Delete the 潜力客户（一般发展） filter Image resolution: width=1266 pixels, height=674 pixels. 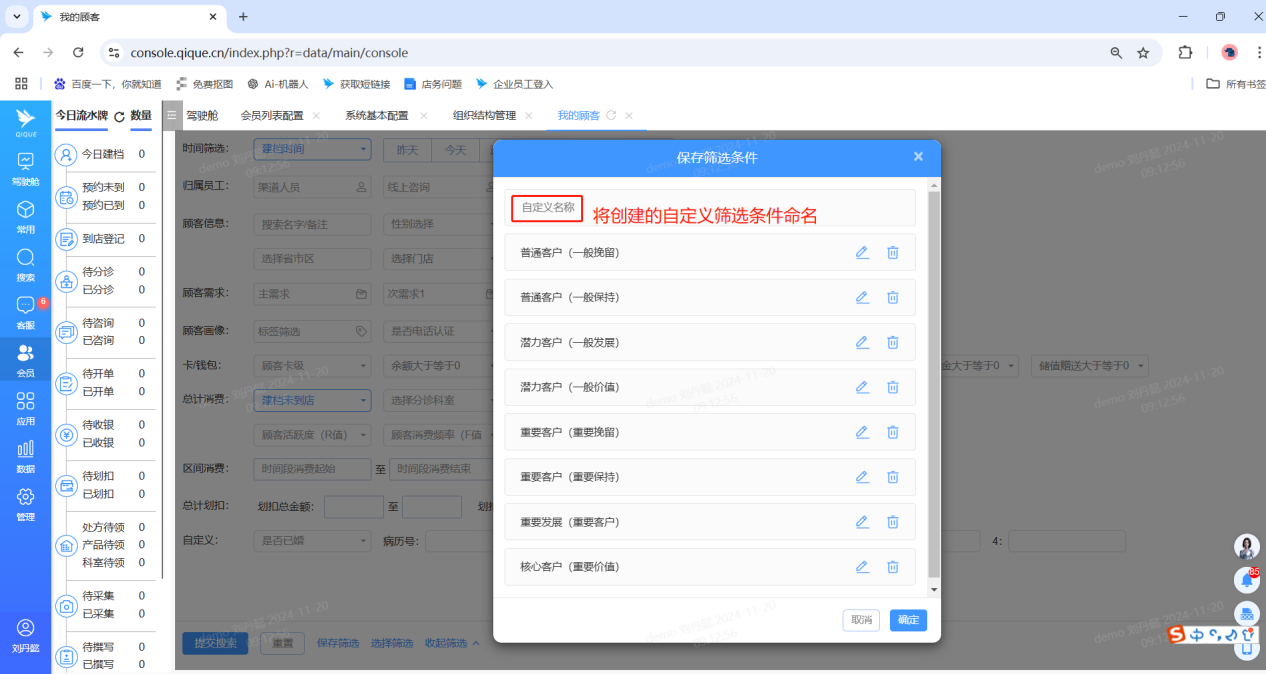(893, 342)
